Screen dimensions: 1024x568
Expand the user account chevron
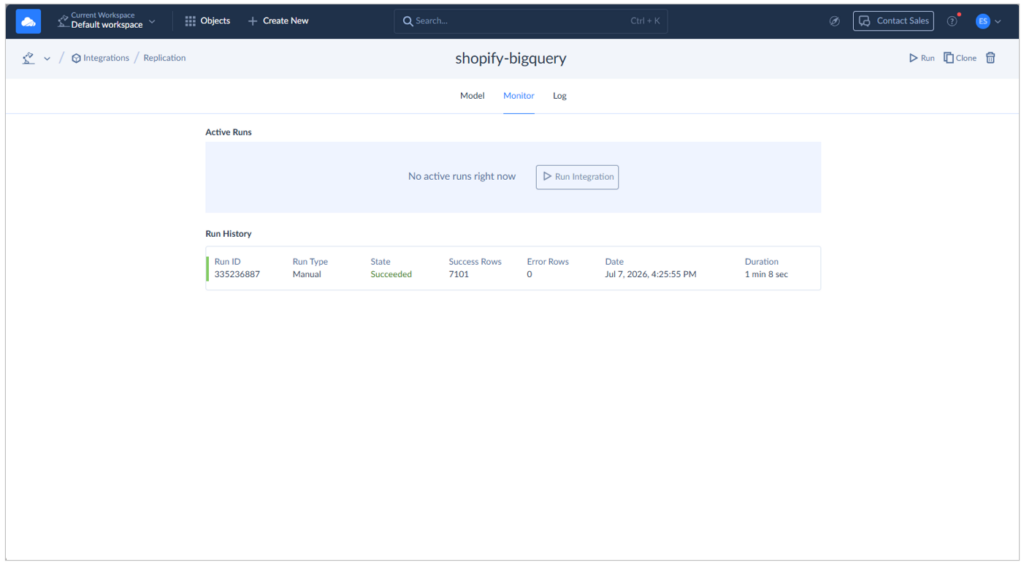pyautogui.click(x=998, y=22)
